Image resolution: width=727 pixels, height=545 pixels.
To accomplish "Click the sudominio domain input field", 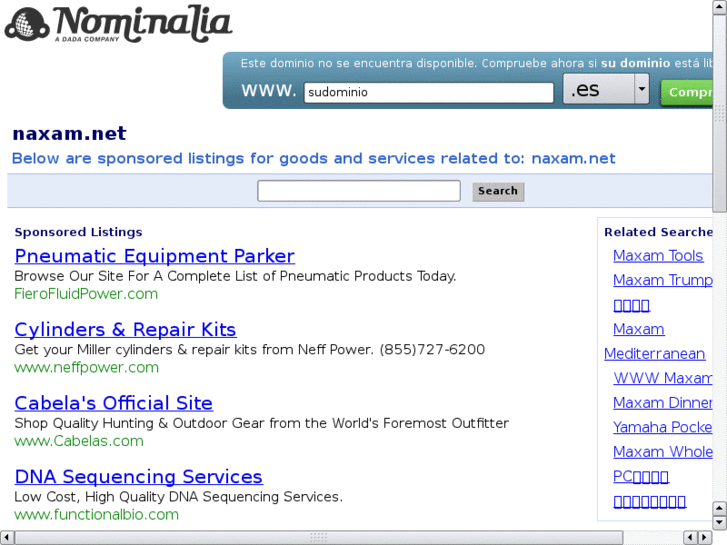I will point(429,92).
